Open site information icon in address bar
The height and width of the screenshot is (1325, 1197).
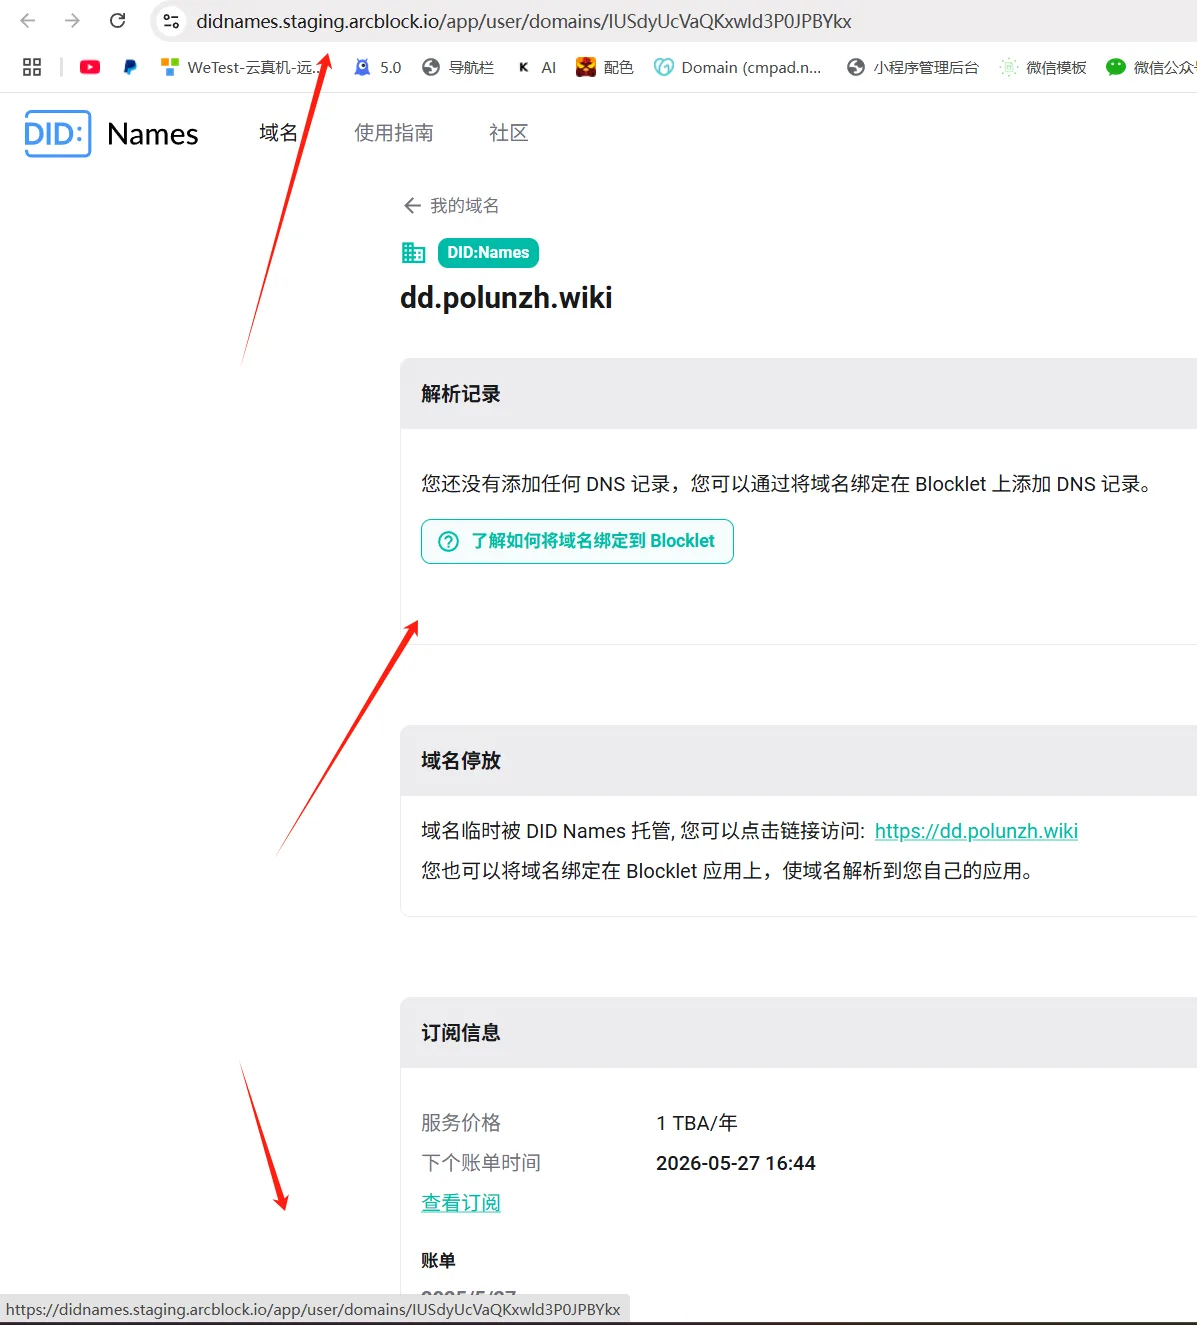pyautogui.click(x=171, y=21)
